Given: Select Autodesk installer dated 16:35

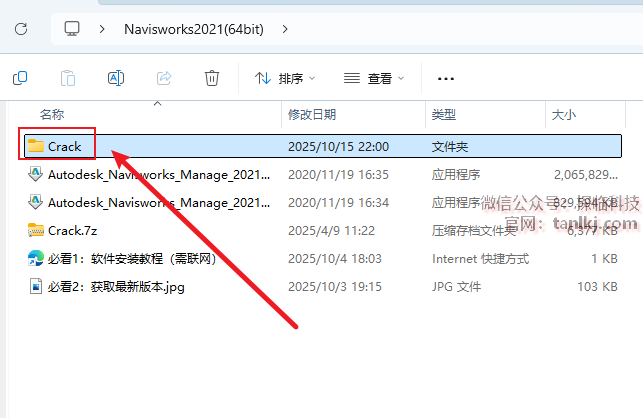Looking at the screenshot, I should coord(159,175).
